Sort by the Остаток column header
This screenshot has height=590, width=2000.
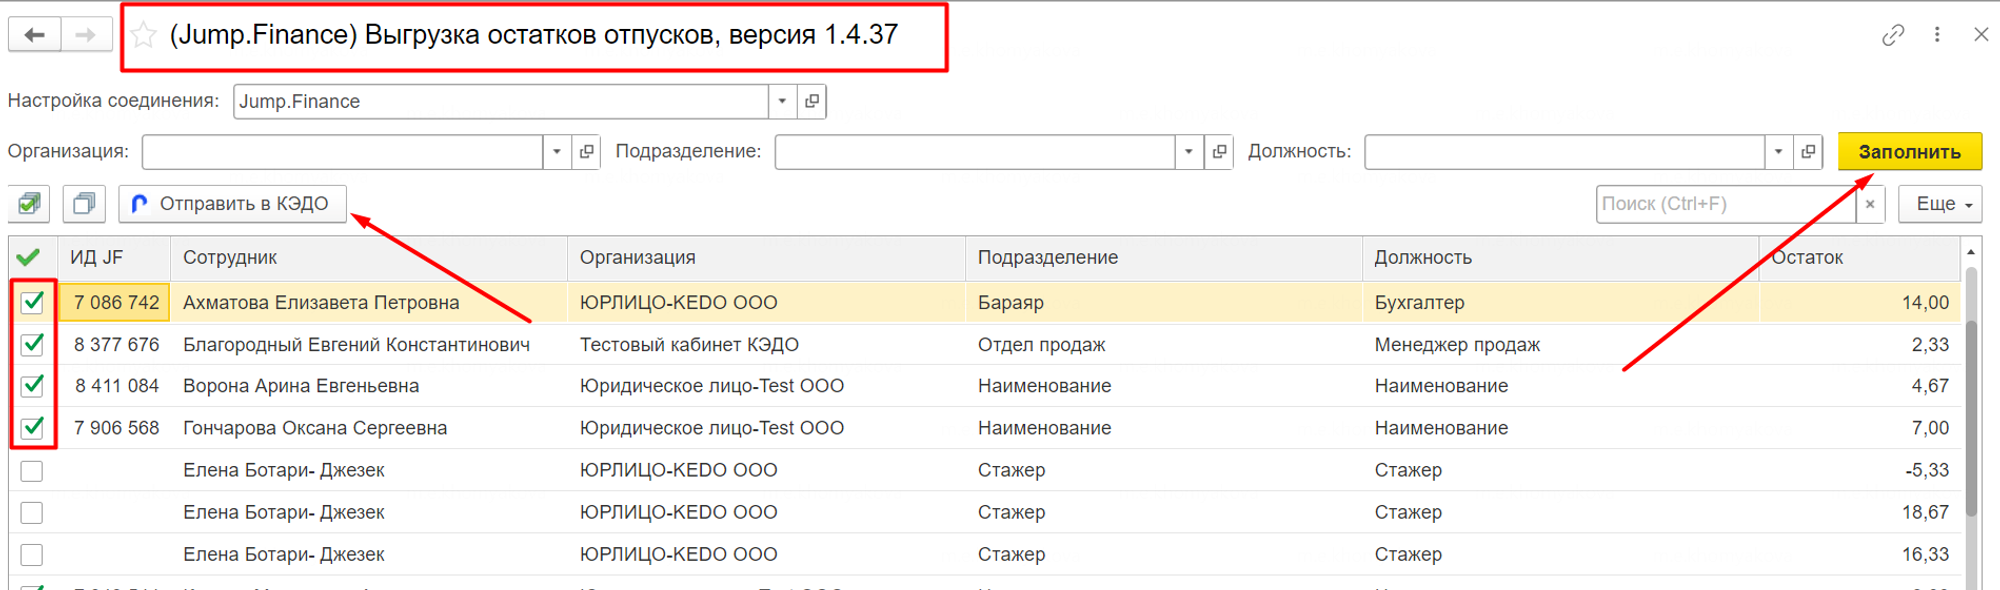tap(1806, 258)
